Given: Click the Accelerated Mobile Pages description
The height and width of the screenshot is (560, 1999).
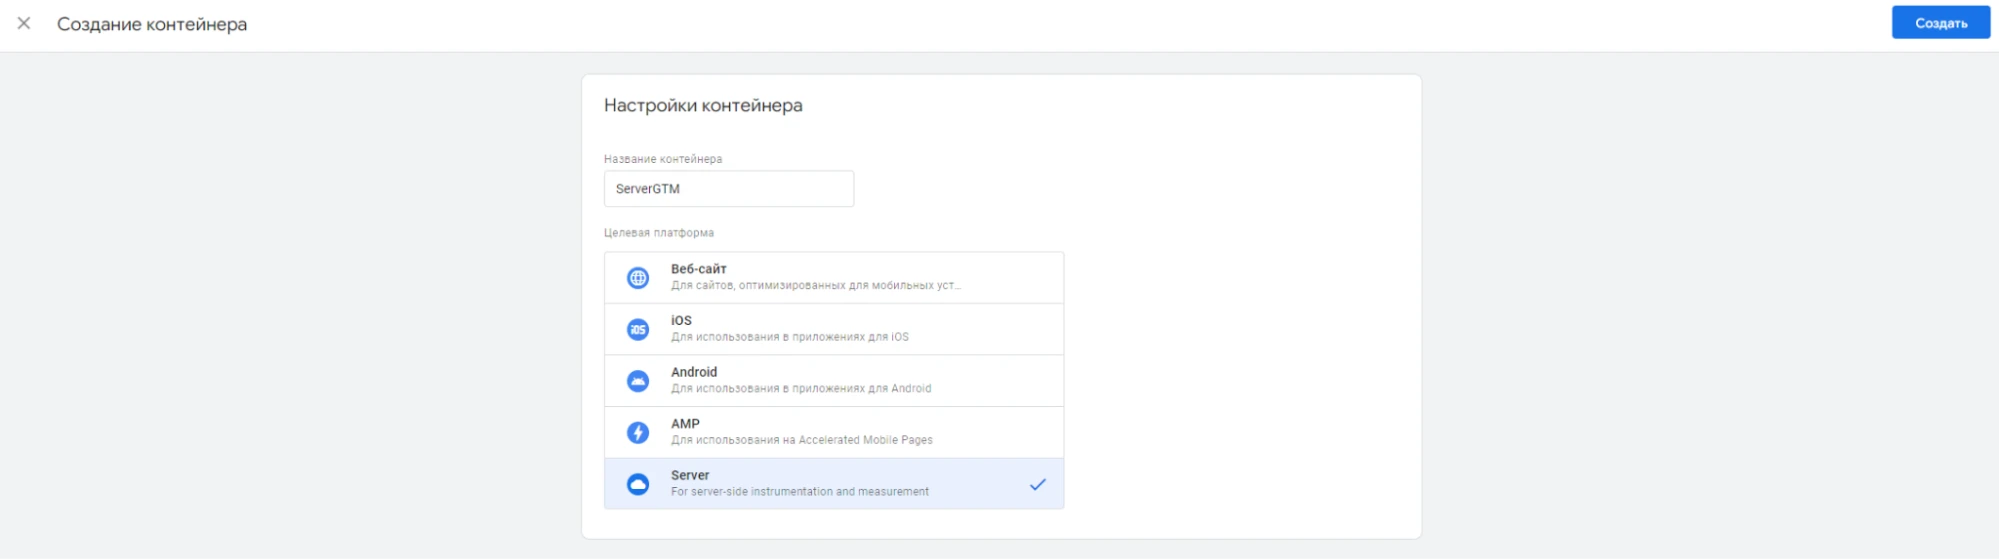Looking at the screenshot, I should [x=801, y=440].
